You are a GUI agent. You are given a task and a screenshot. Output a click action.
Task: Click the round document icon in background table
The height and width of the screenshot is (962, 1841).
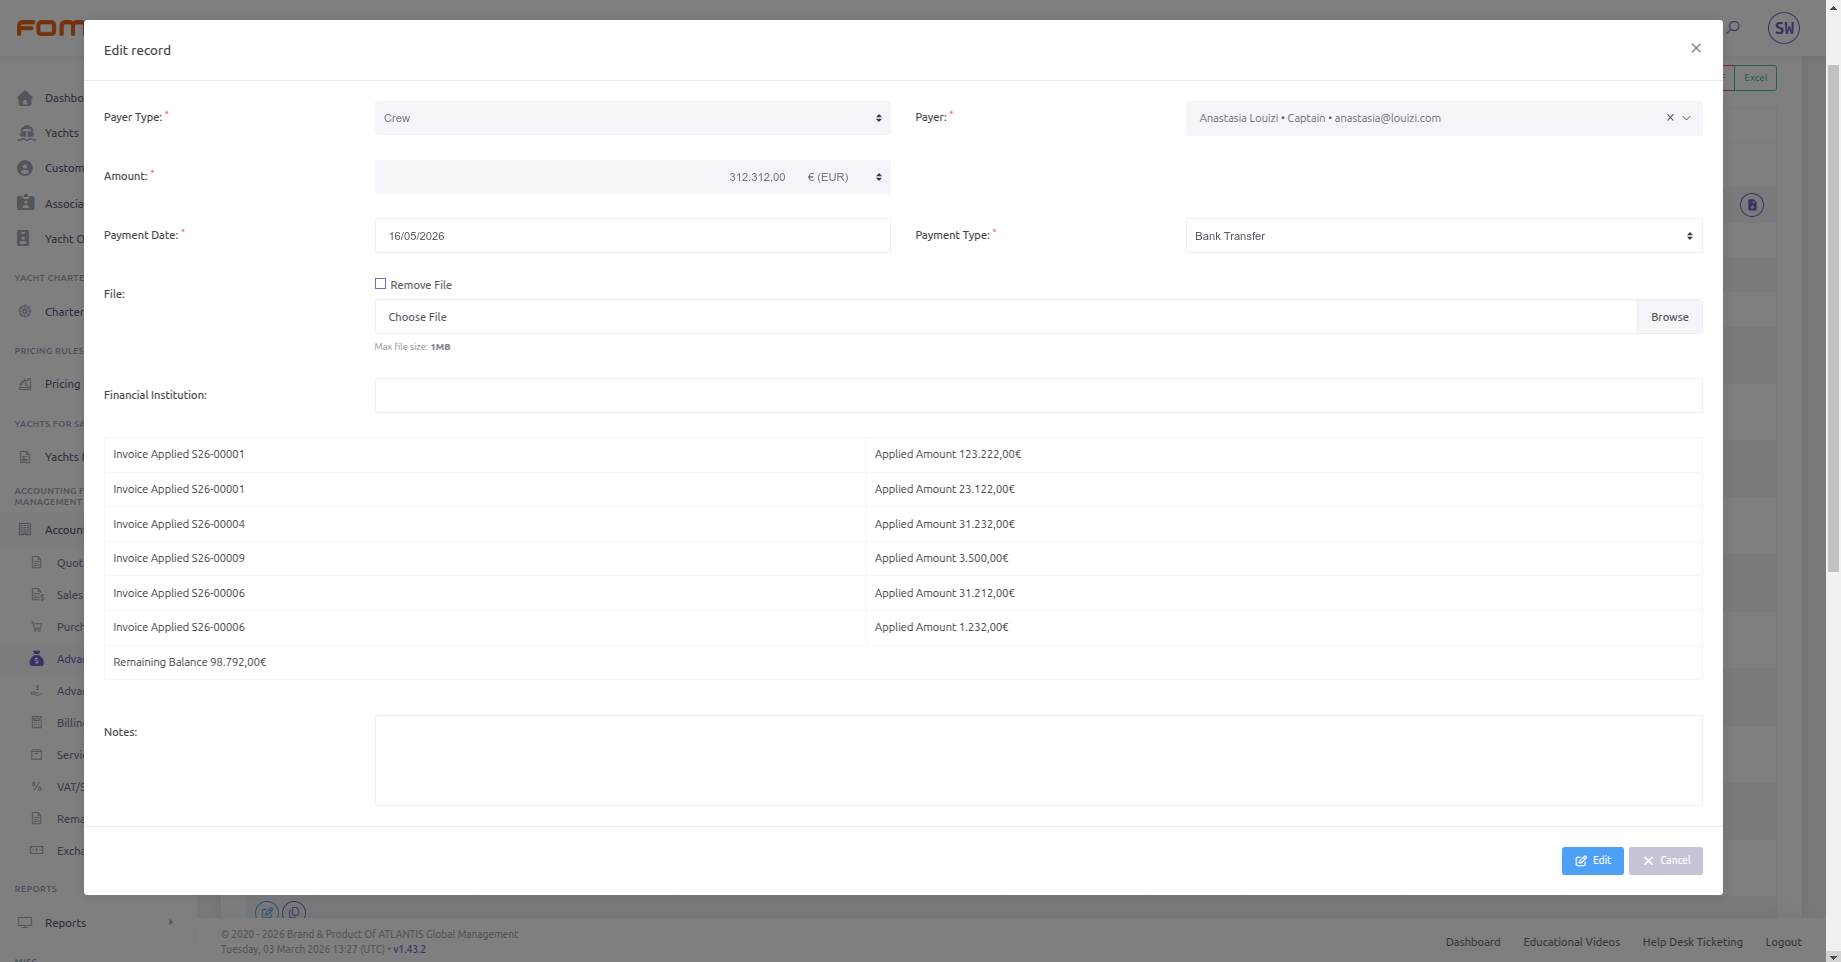coord(1752,205)
